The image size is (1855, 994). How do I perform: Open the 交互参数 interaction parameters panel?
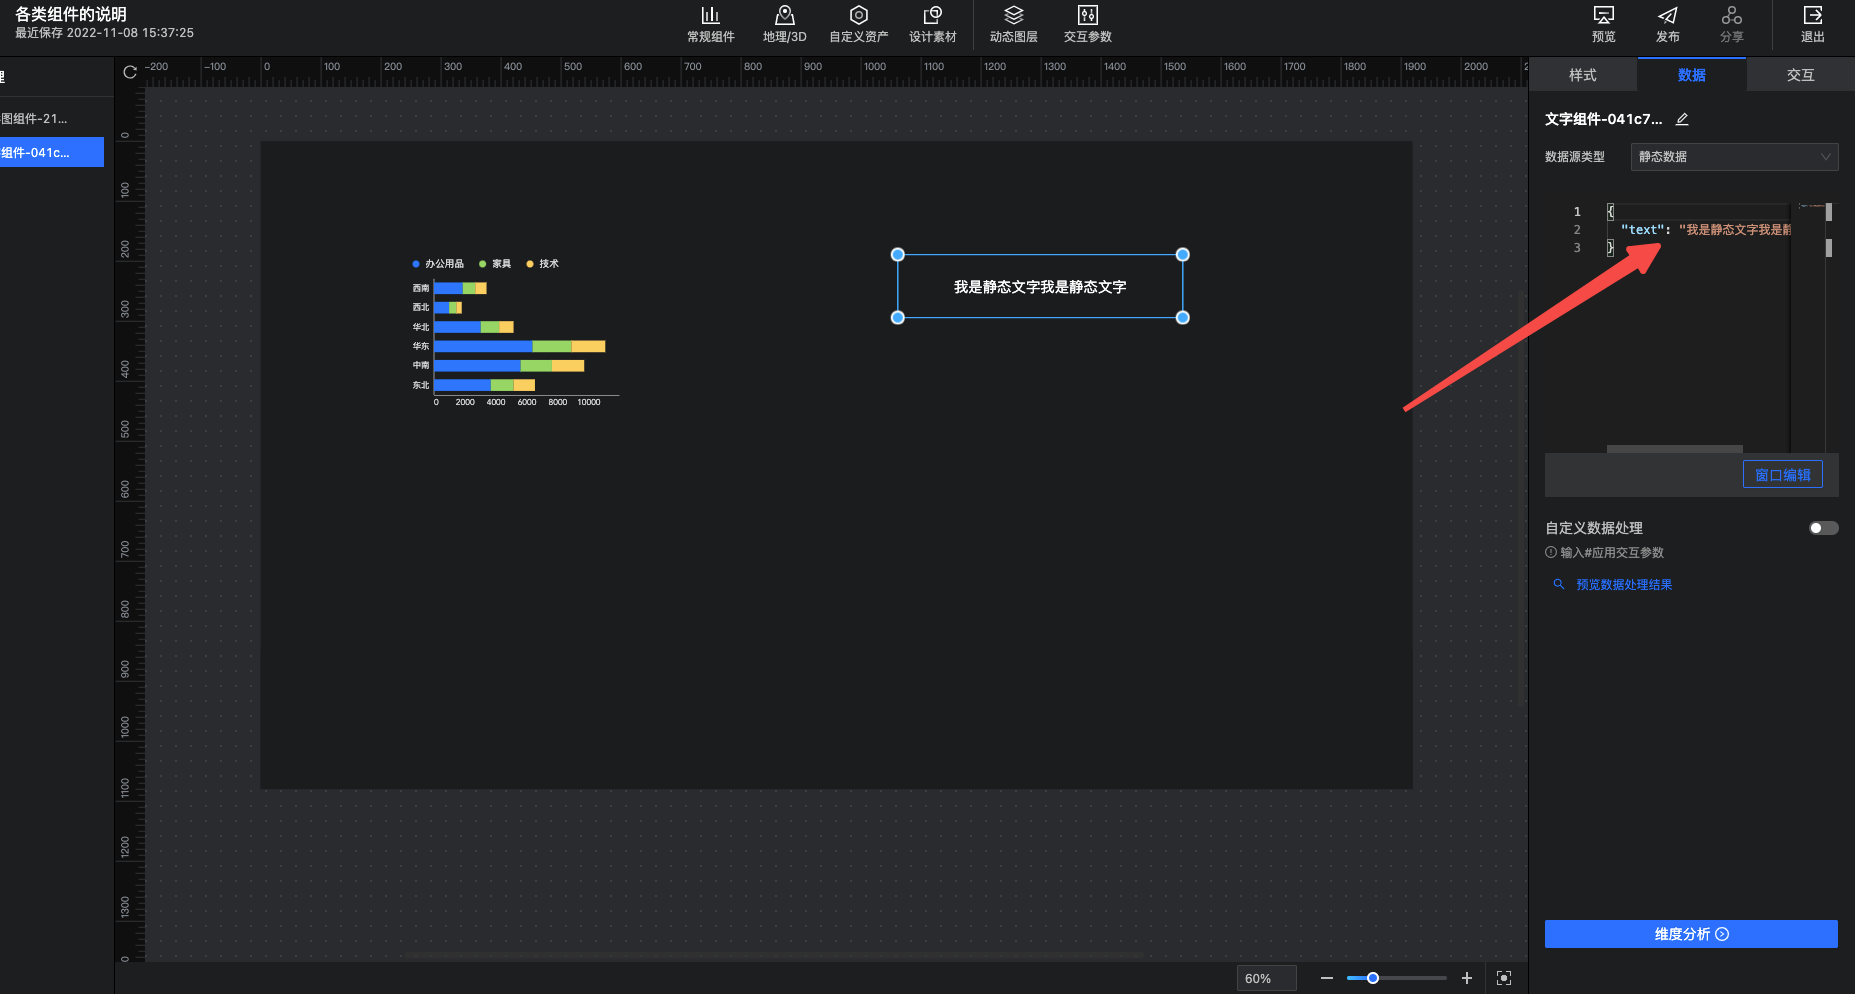1087,24
